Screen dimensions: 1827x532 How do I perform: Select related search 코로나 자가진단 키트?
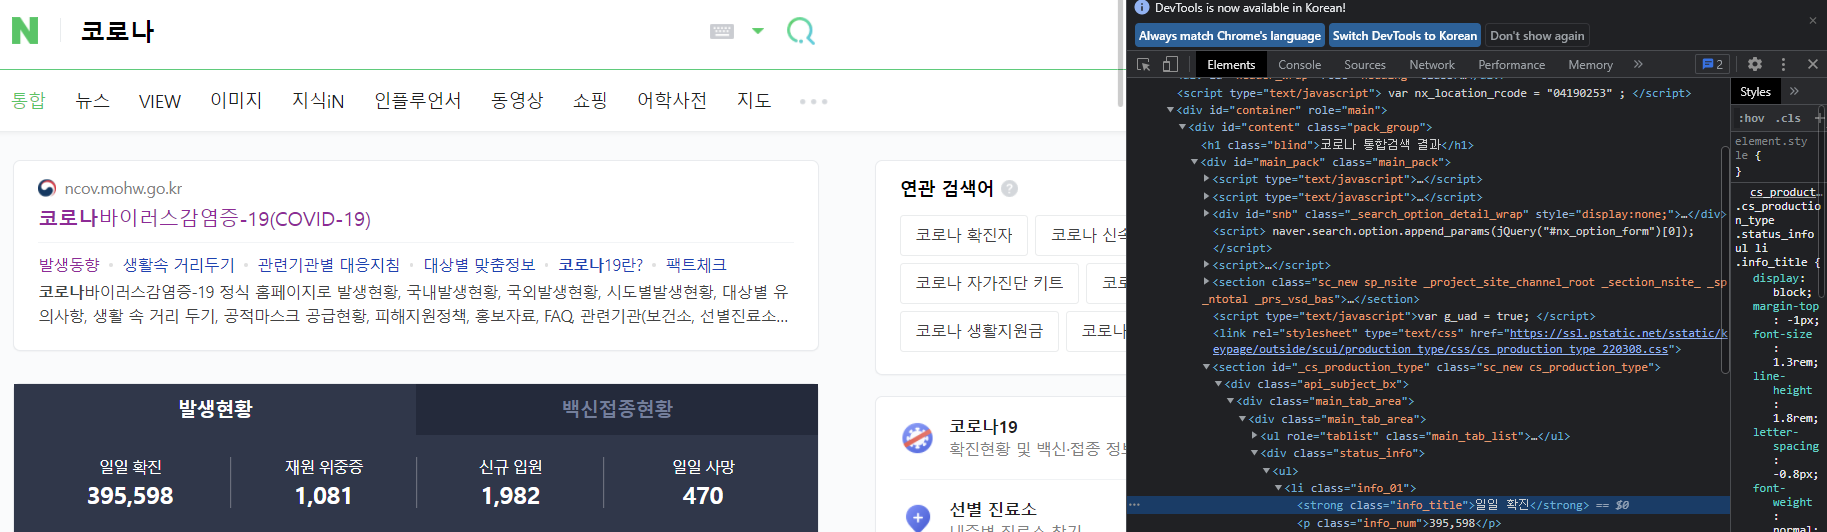coord(989,282)
